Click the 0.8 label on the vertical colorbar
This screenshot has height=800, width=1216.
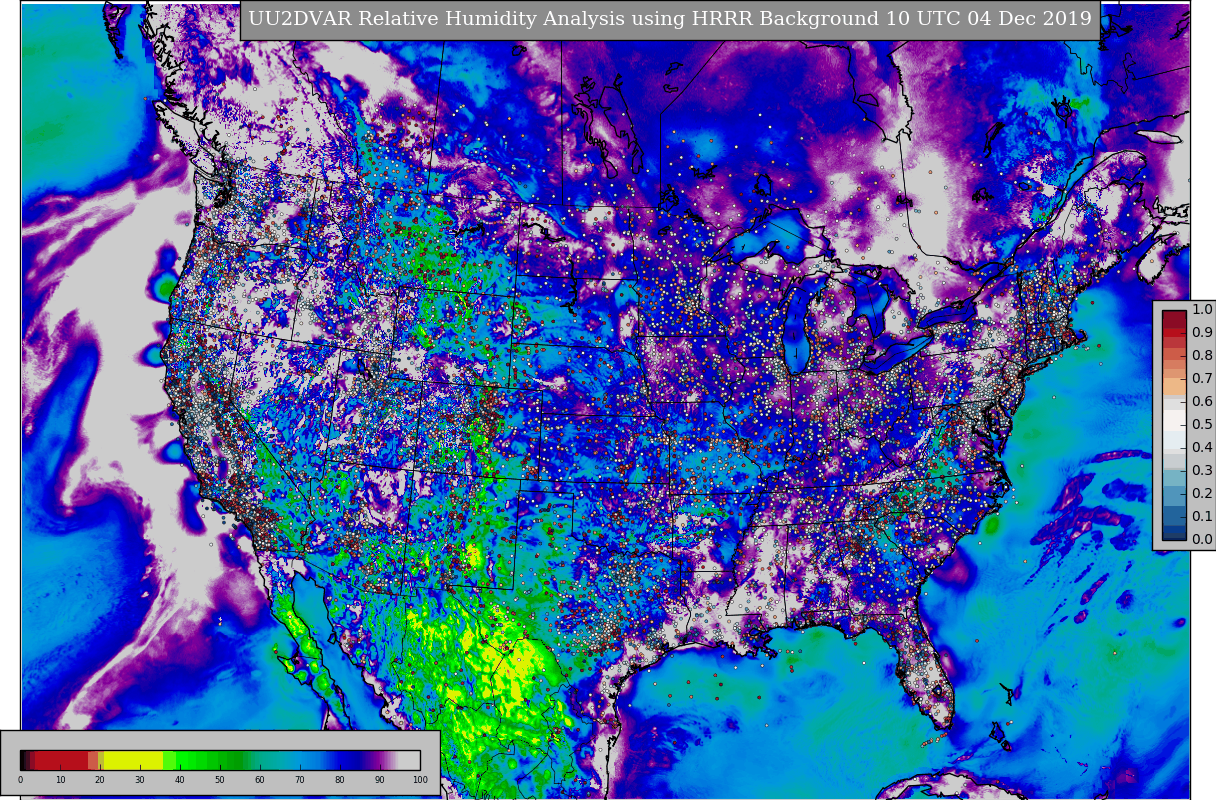pos(1202,356)
